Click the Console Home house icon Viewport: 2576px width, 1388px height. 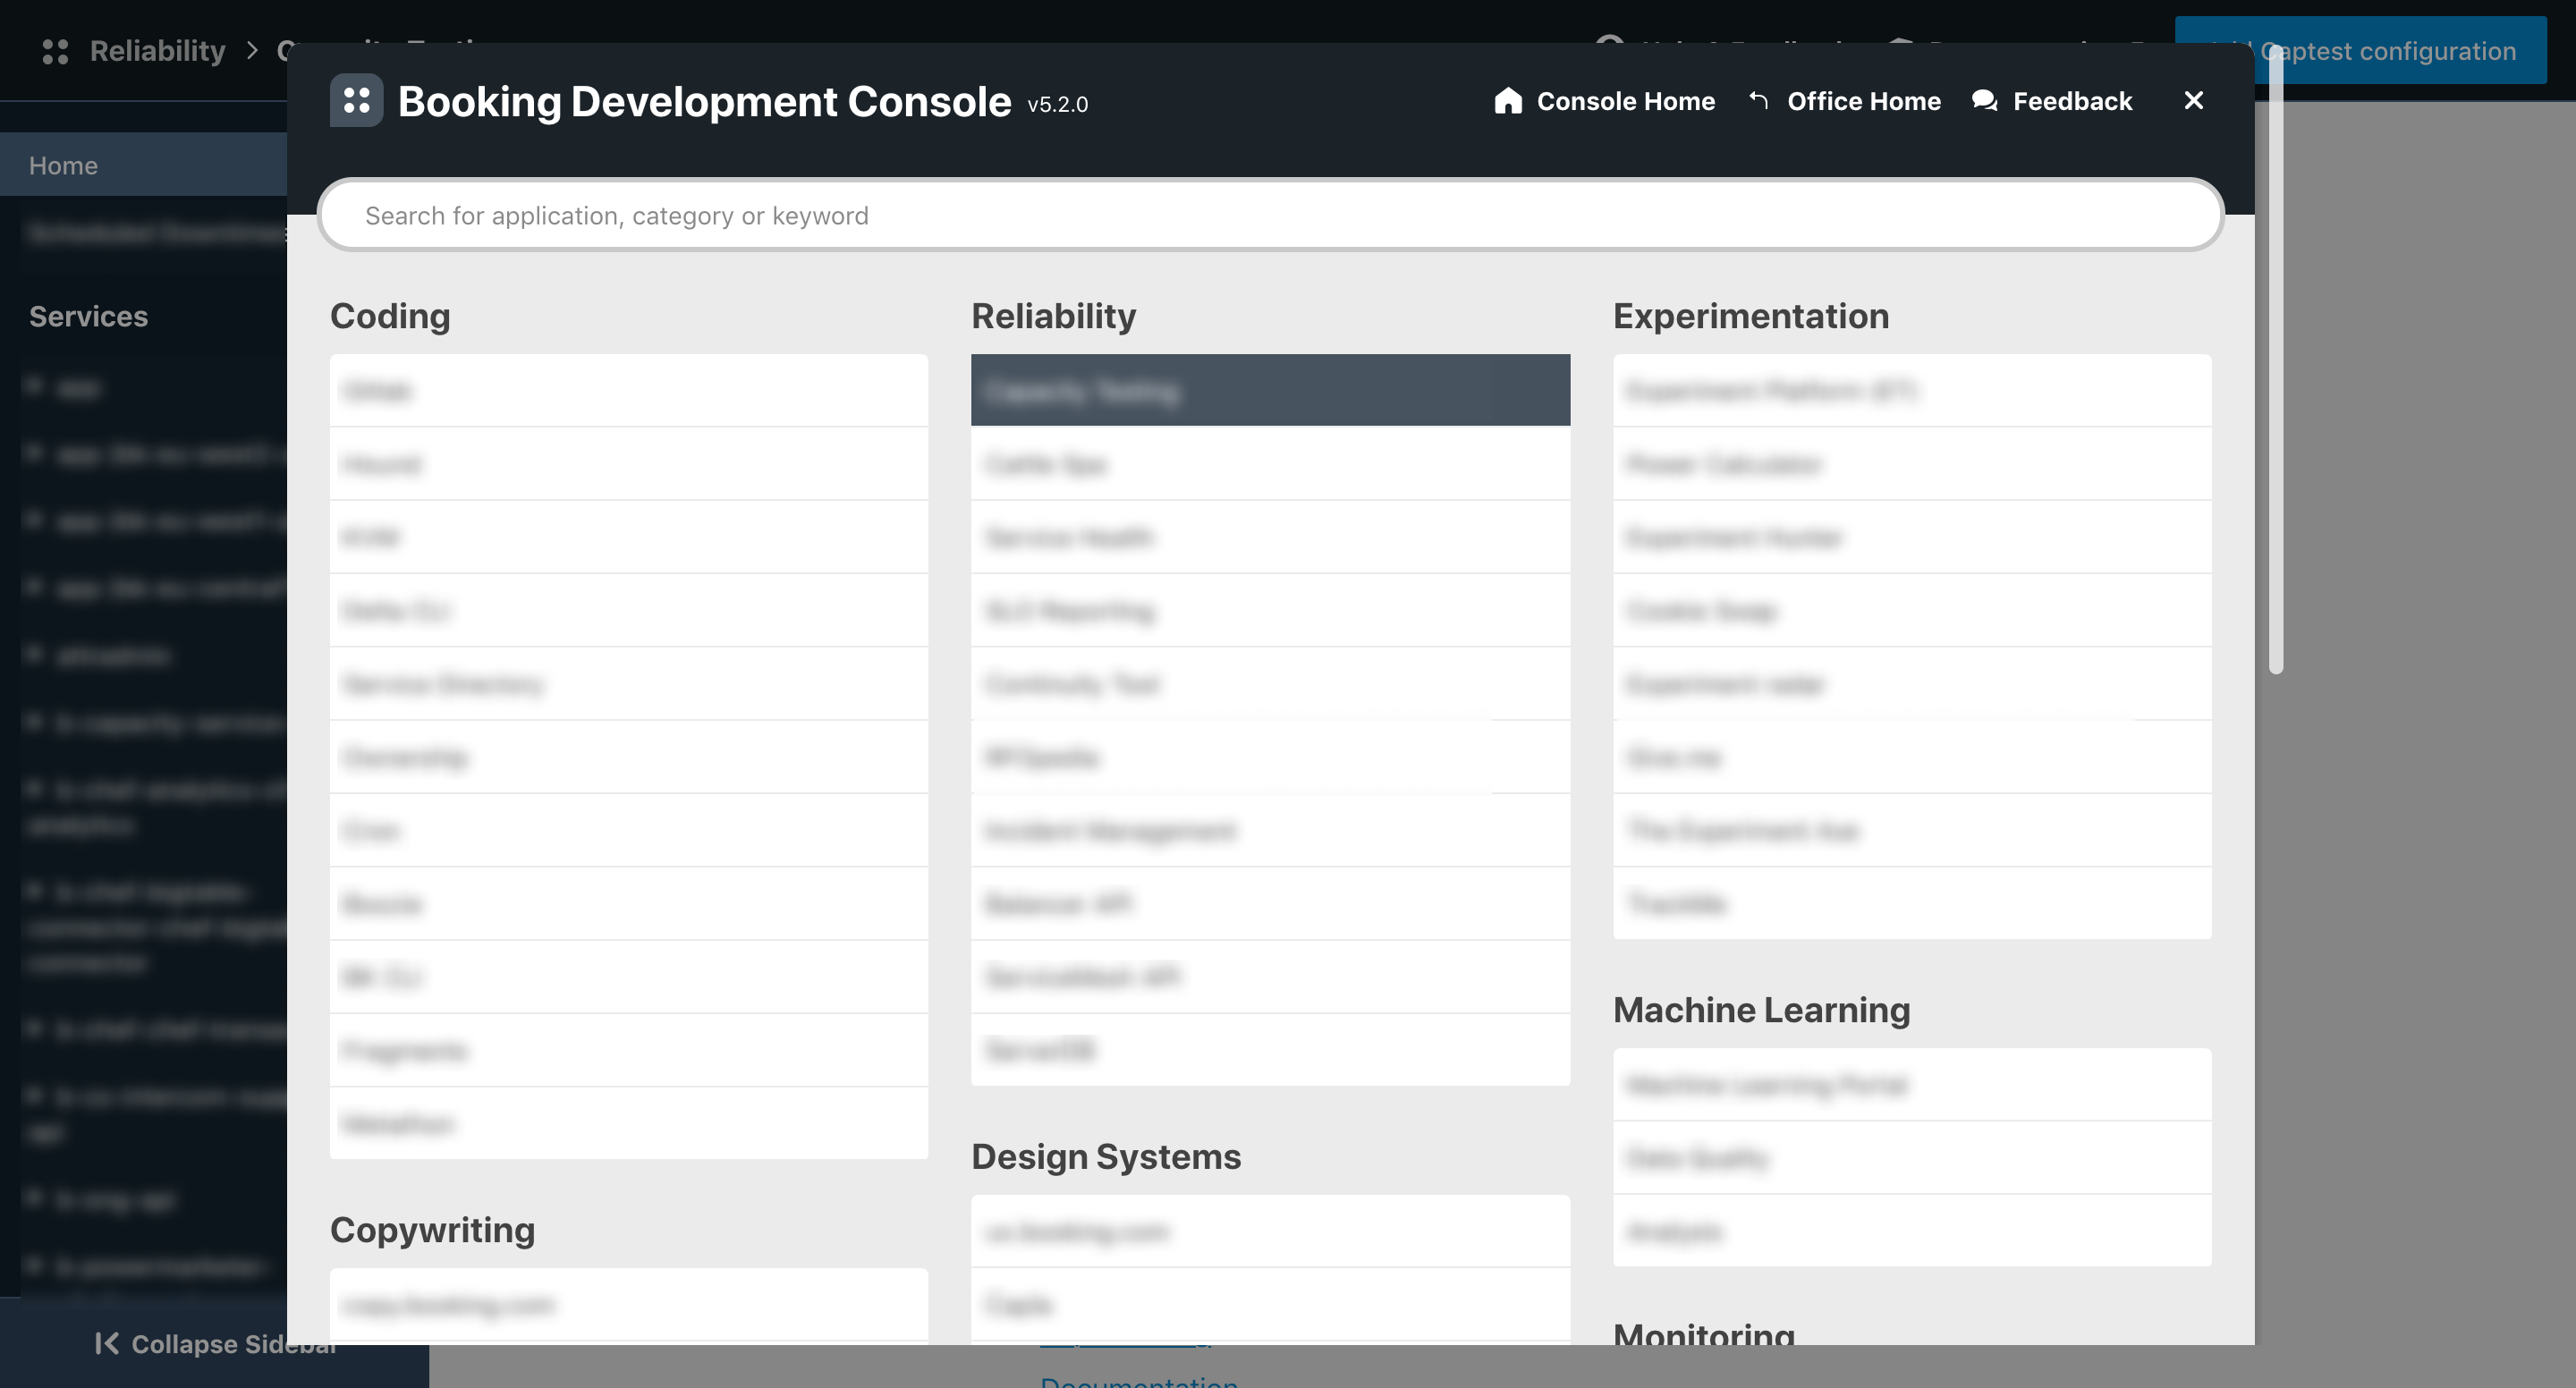coord(1508,100)
